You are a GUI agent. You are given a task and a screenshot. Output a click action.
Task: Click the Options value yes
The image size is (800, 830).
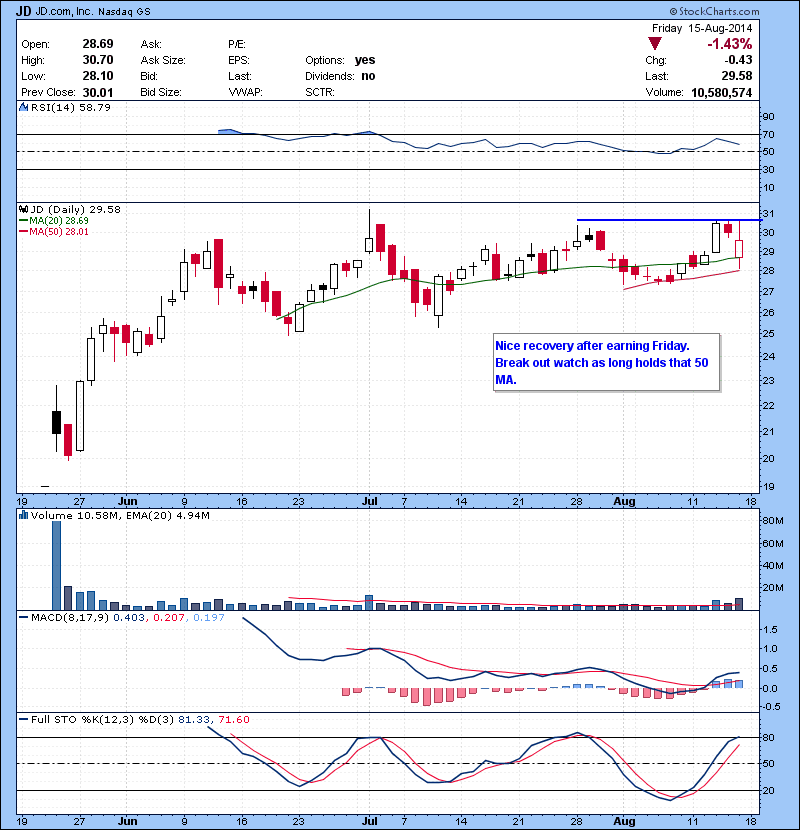(365, 60)
